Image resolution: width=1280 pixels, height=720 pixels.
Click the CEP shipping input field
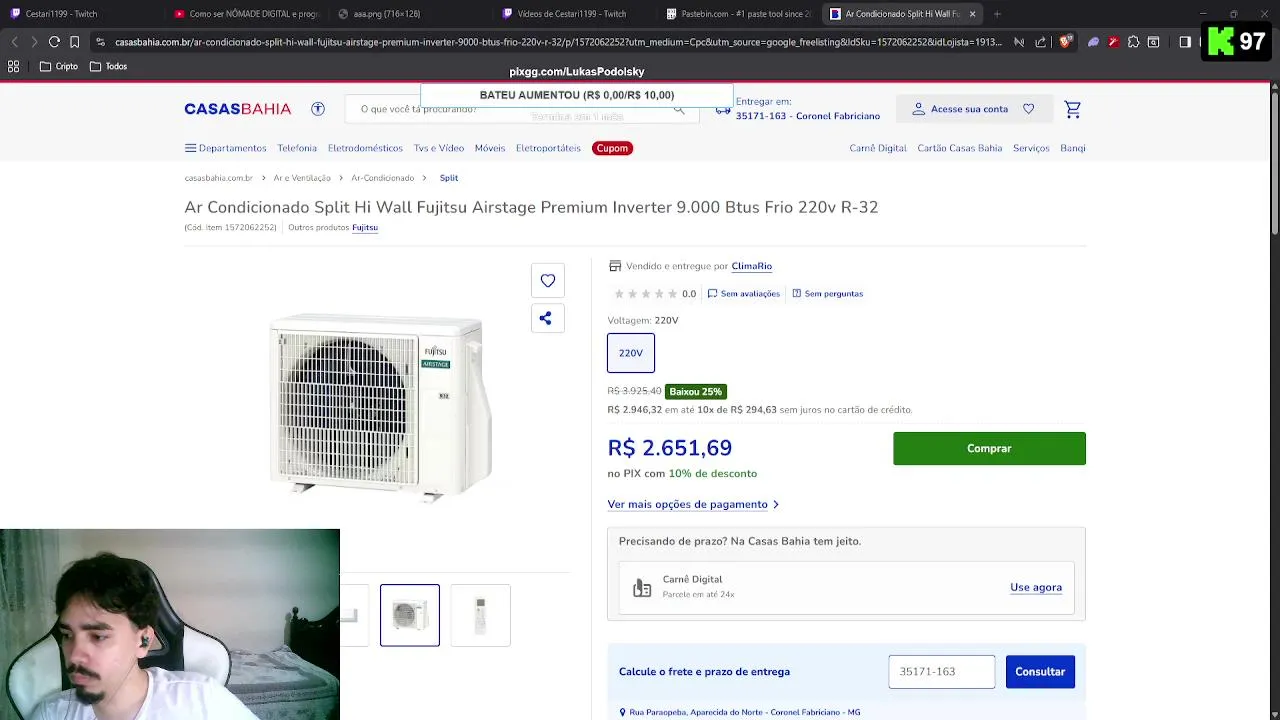[941, 672]
